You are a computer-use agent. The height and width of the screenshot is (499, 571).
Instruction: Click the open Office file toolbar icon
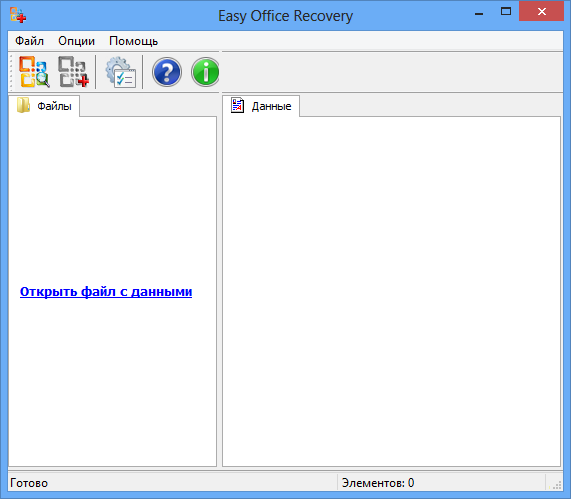(x=34, y=72)
